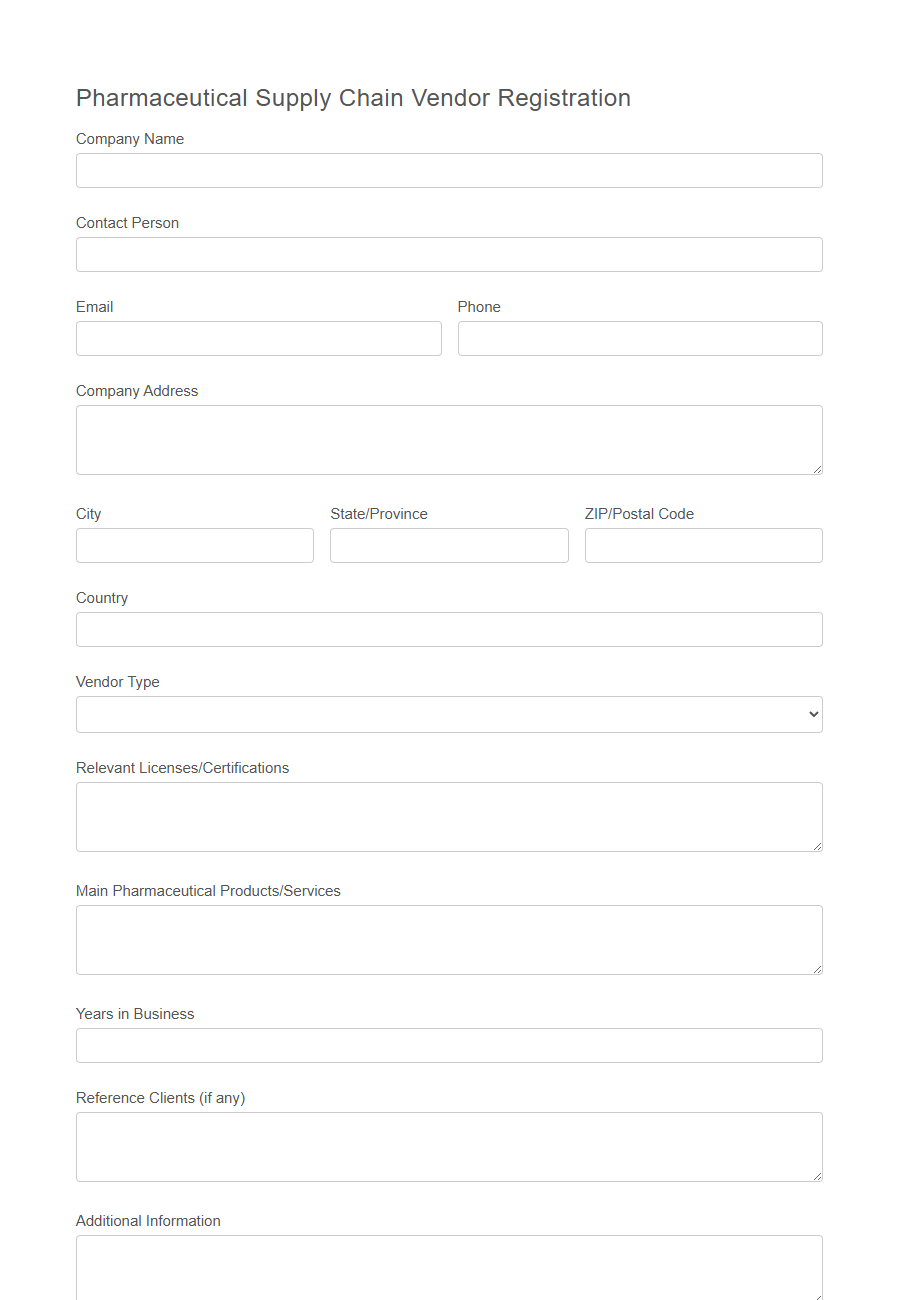Click the Country text field
The height and width of the screenshot is (1300, 900).
pyautogui.click(x=448, y=629)
